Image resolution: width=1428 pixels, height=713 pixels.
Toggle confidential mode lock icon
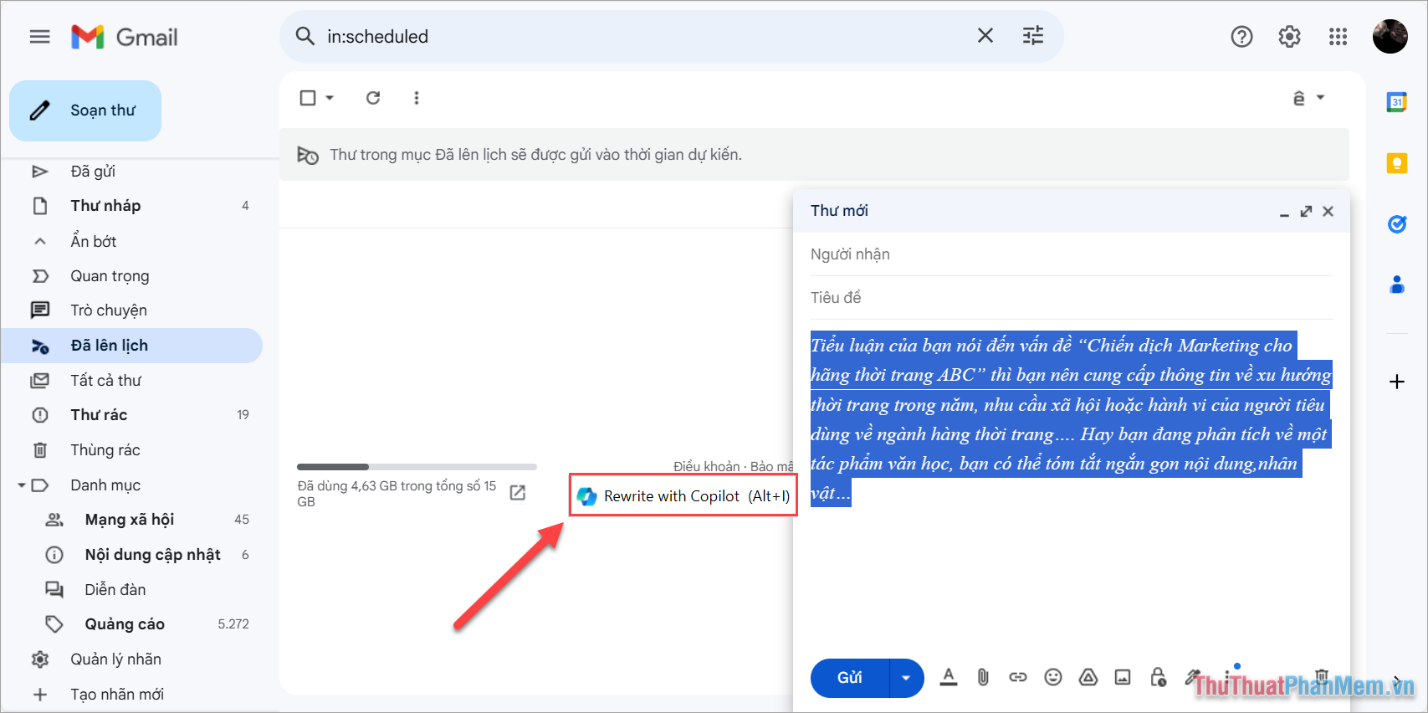[1158, 677]
